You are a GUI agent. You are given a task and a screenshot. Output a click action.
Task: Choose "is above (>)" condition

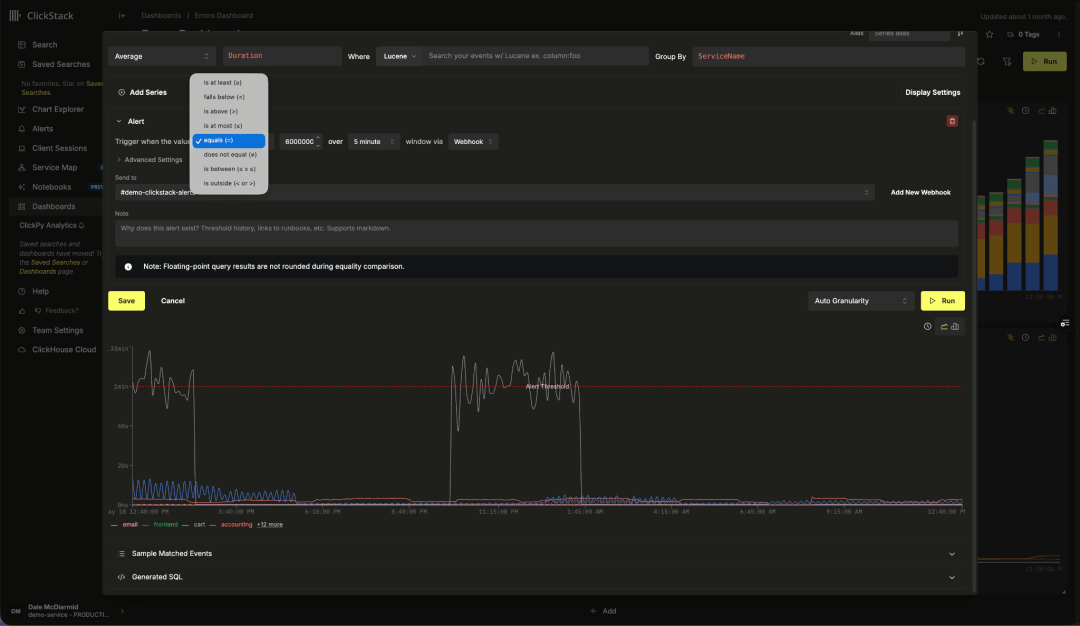coord(229,112)
